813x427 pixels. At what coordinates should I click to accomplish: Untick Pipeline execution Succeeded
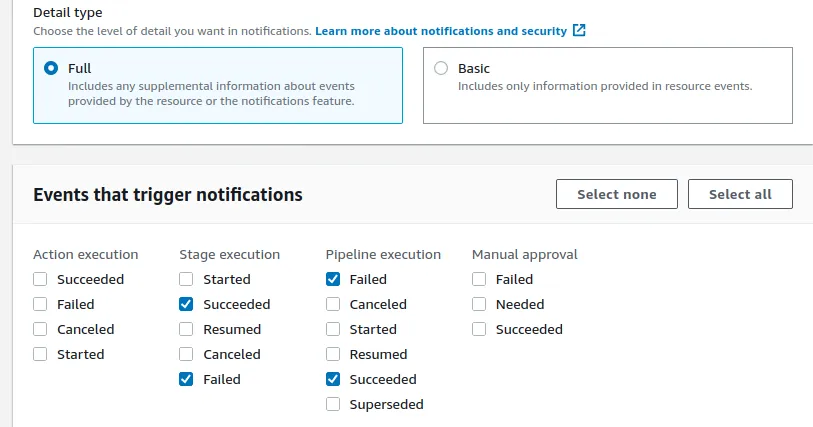pyautogui.click(x=333, y=380)
